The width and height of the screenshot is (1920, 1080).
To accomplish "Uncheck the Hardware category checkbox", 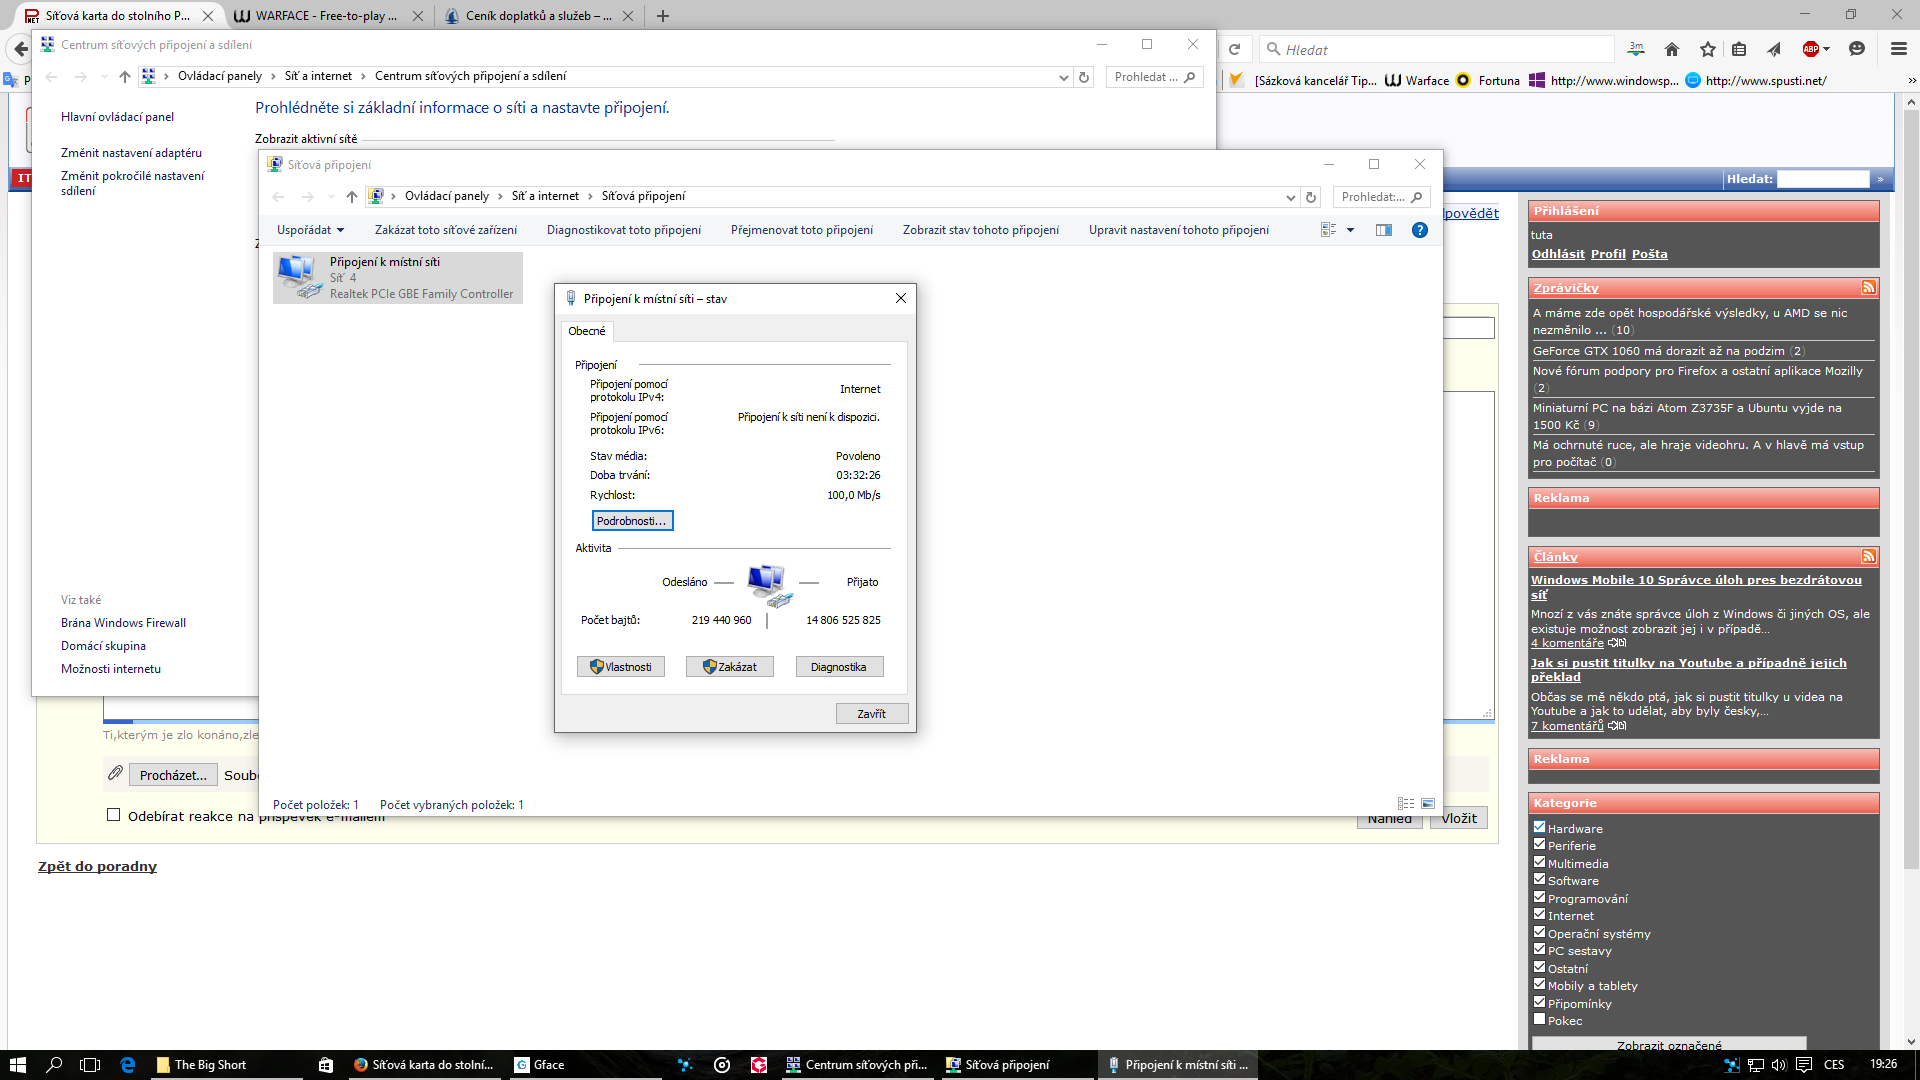I will (x=1540, y=827).
